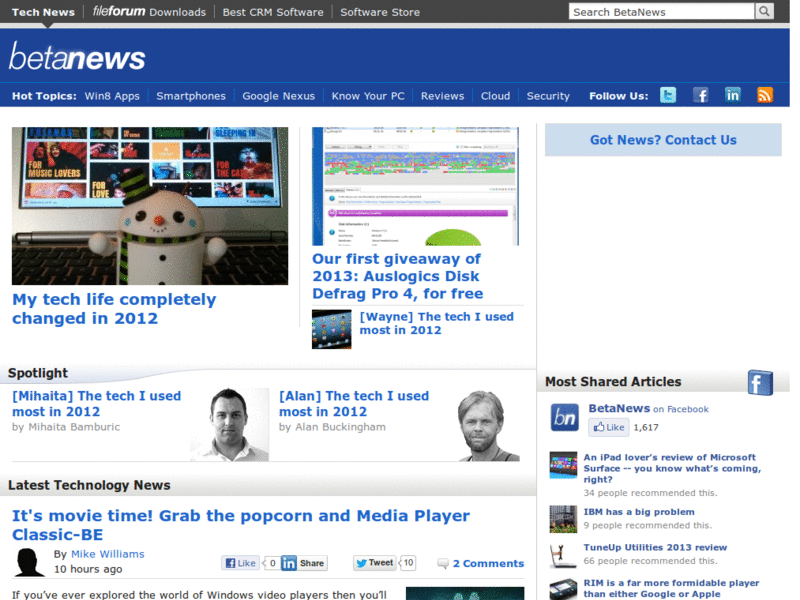Click TuneUp Utilities article thumbnail
This screenshot has height=600, width=800.
(563, 555)
